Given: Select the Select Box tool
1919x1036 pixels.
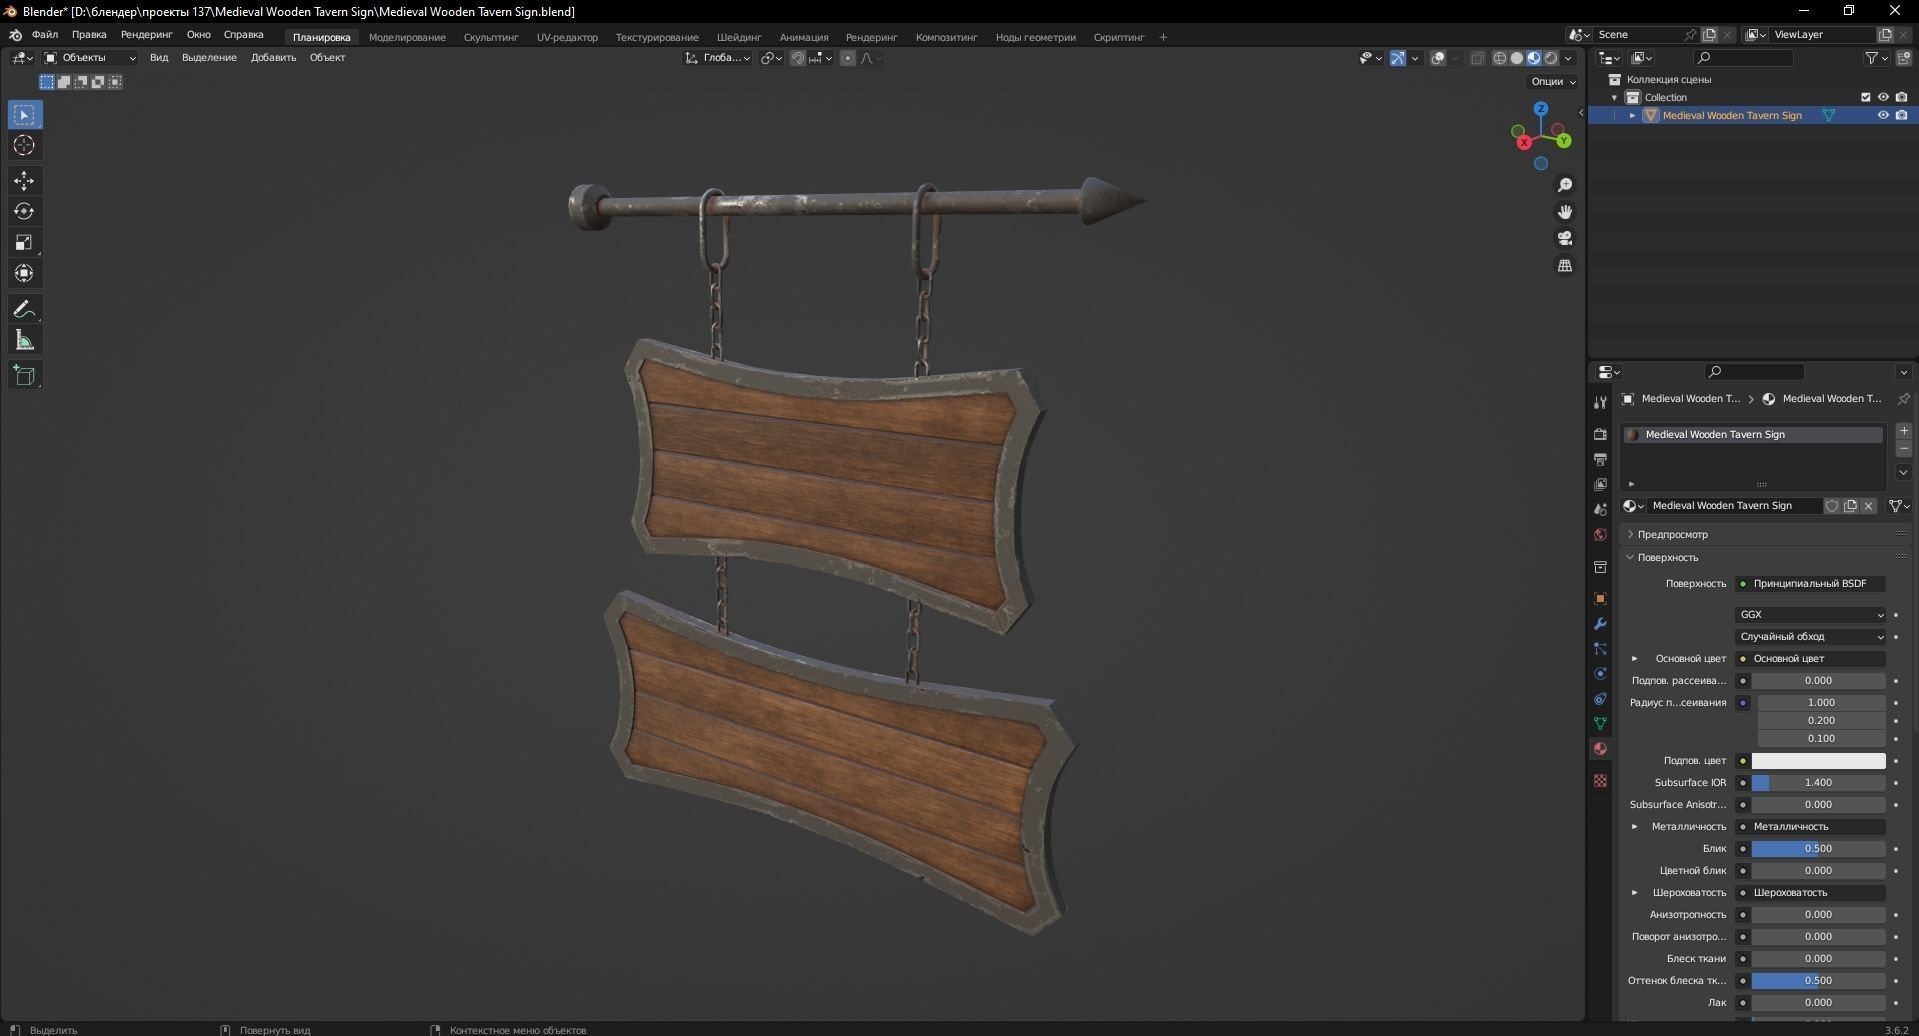Looking at the screenshot, I should (x=25, y=115).
